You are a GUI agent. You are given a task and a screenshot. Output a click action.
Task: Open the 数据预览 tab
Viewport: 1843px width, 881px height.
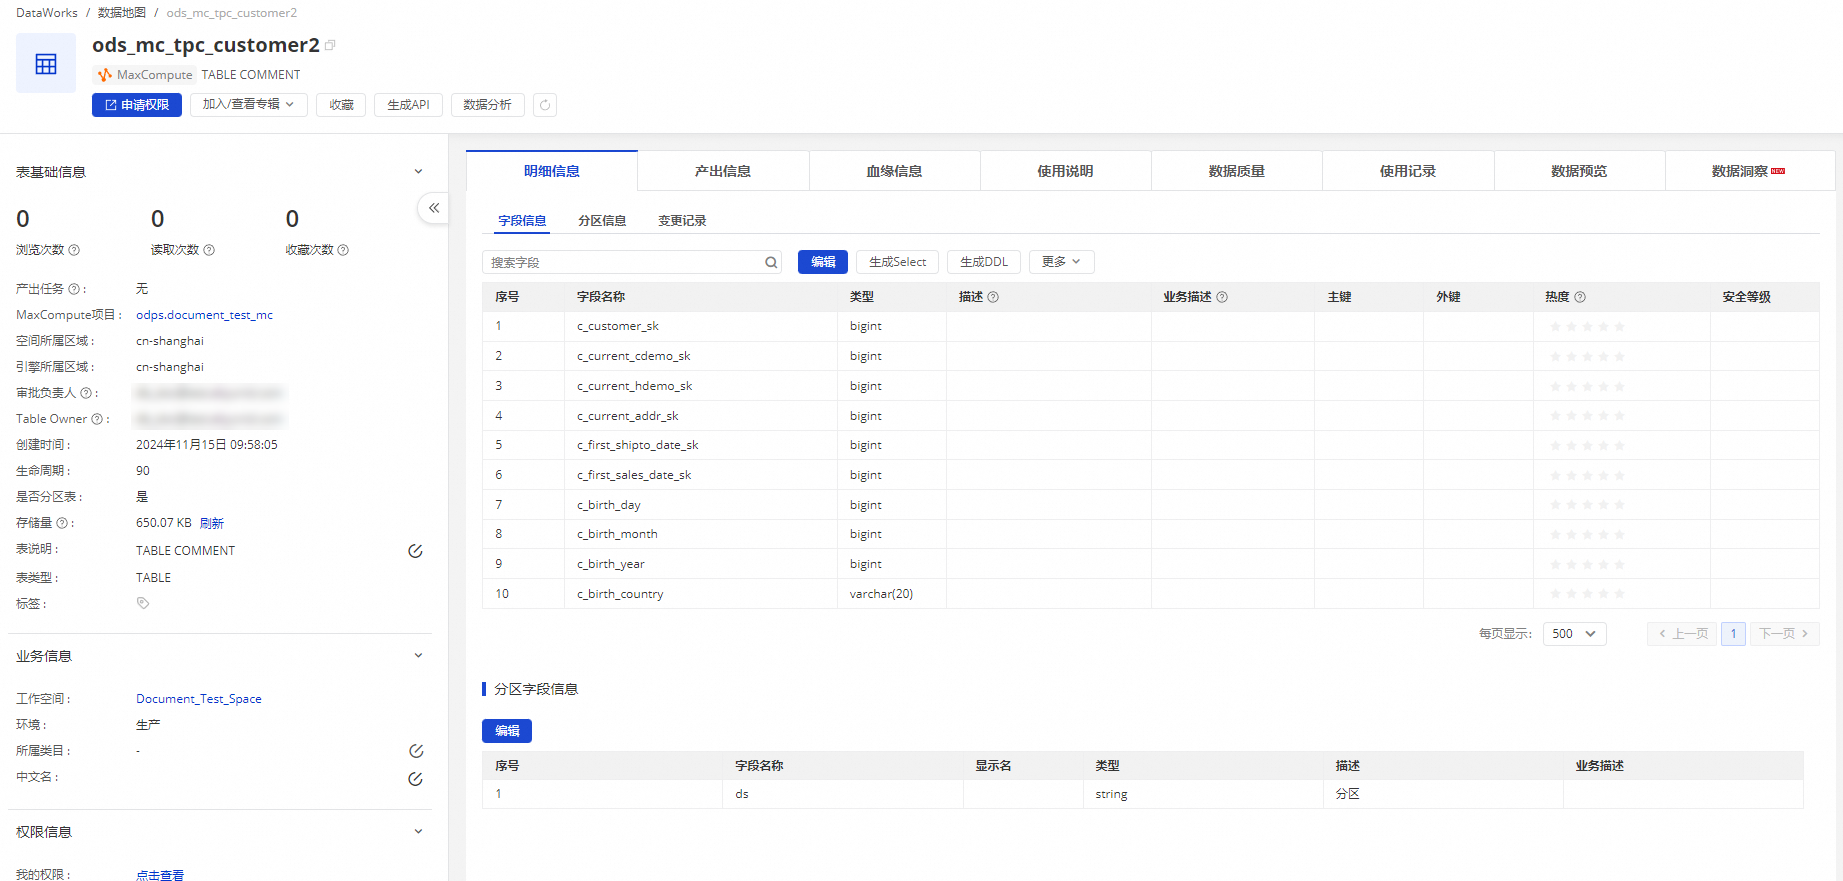(1579, 171)
